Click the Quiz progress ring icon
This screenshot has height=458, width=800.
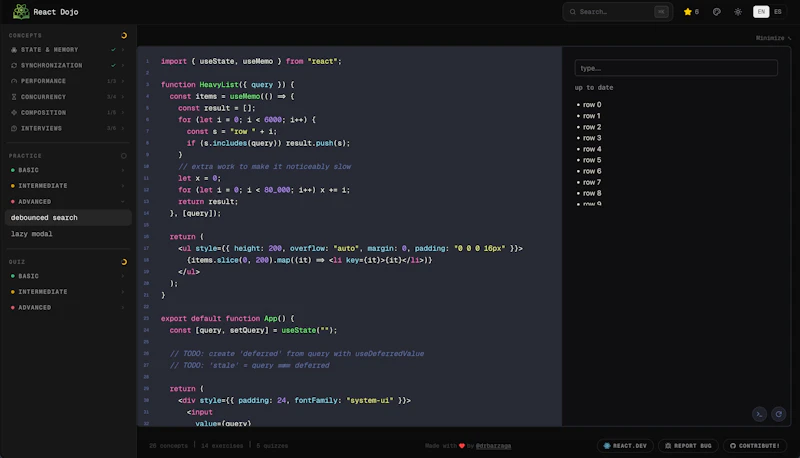123,262
